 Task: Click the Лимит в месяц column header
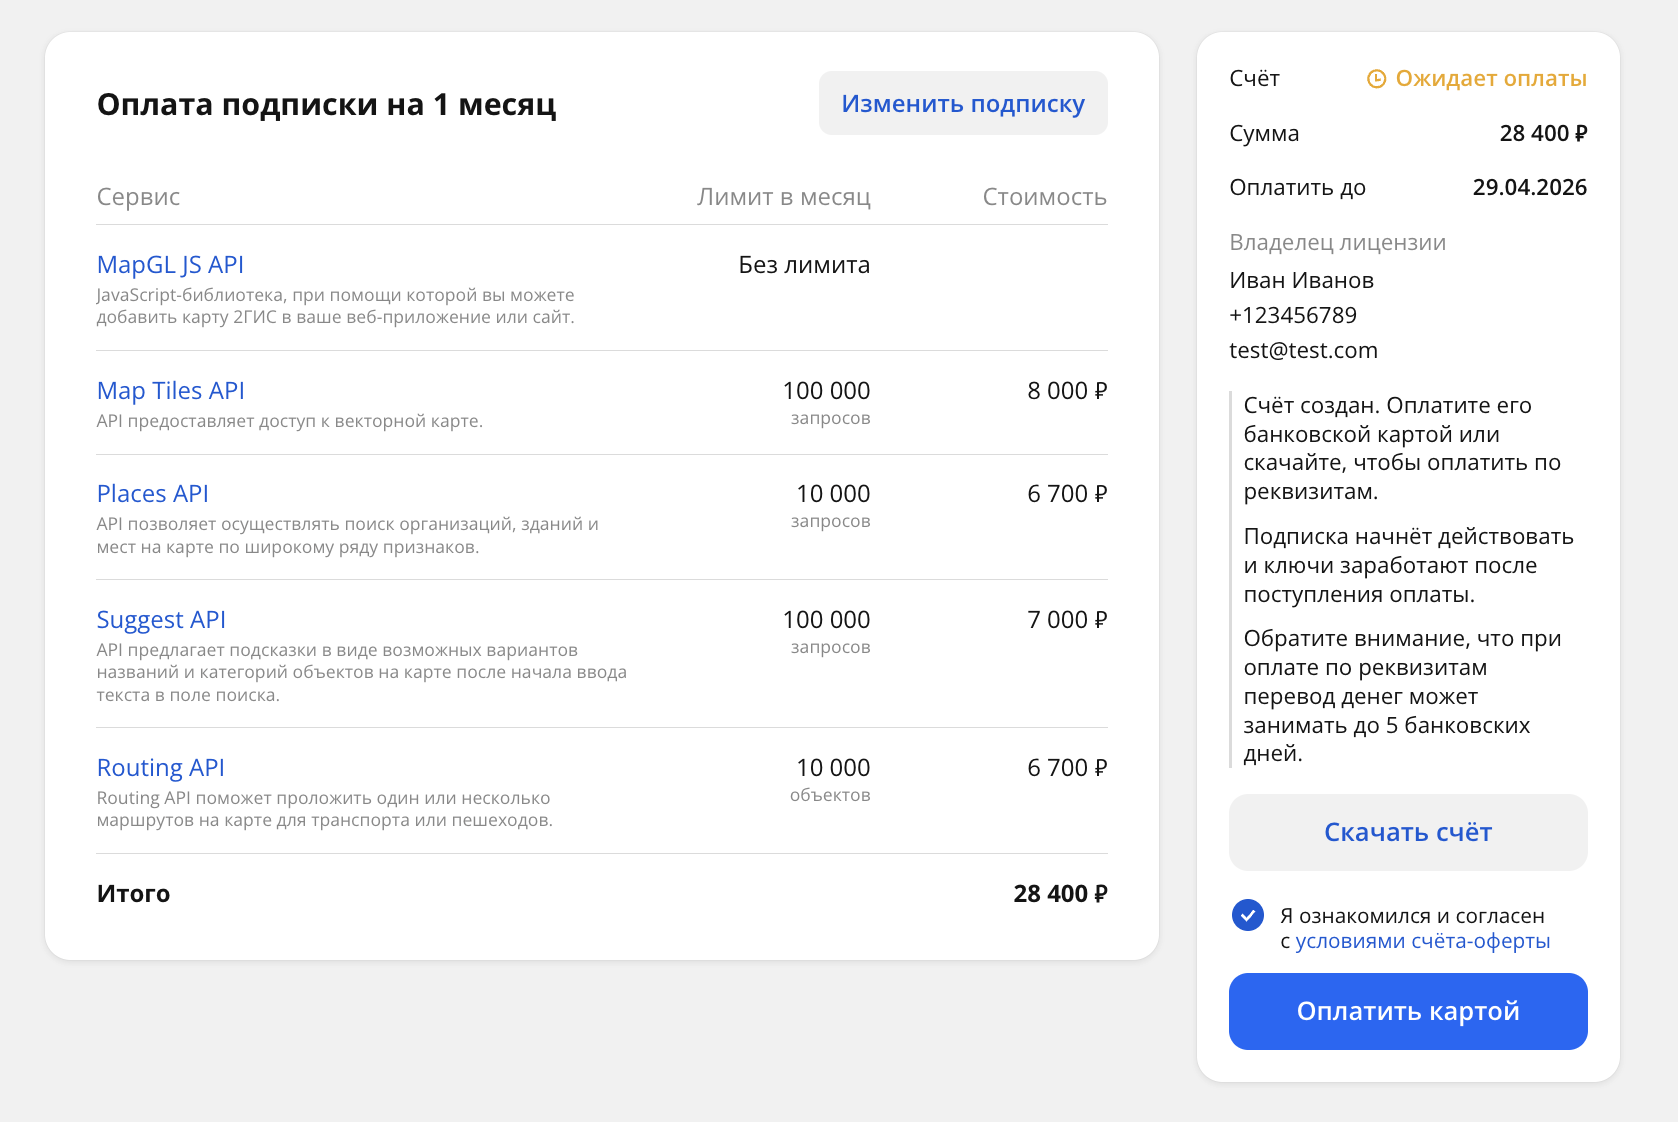click(783, 197)
